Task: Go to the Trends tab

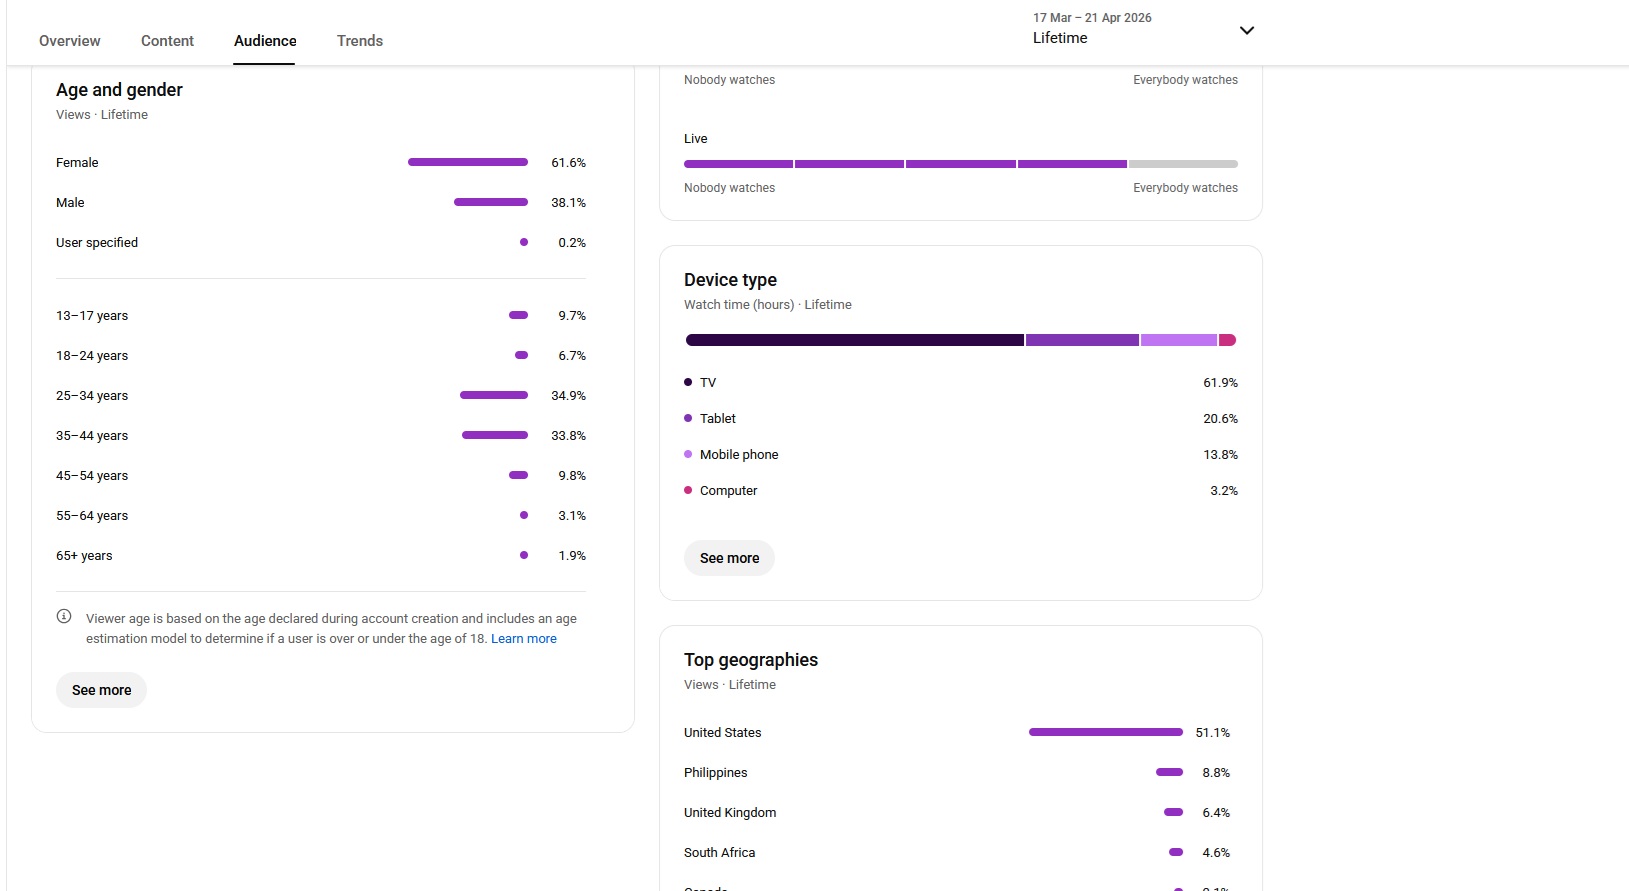Action: point(360,41)
